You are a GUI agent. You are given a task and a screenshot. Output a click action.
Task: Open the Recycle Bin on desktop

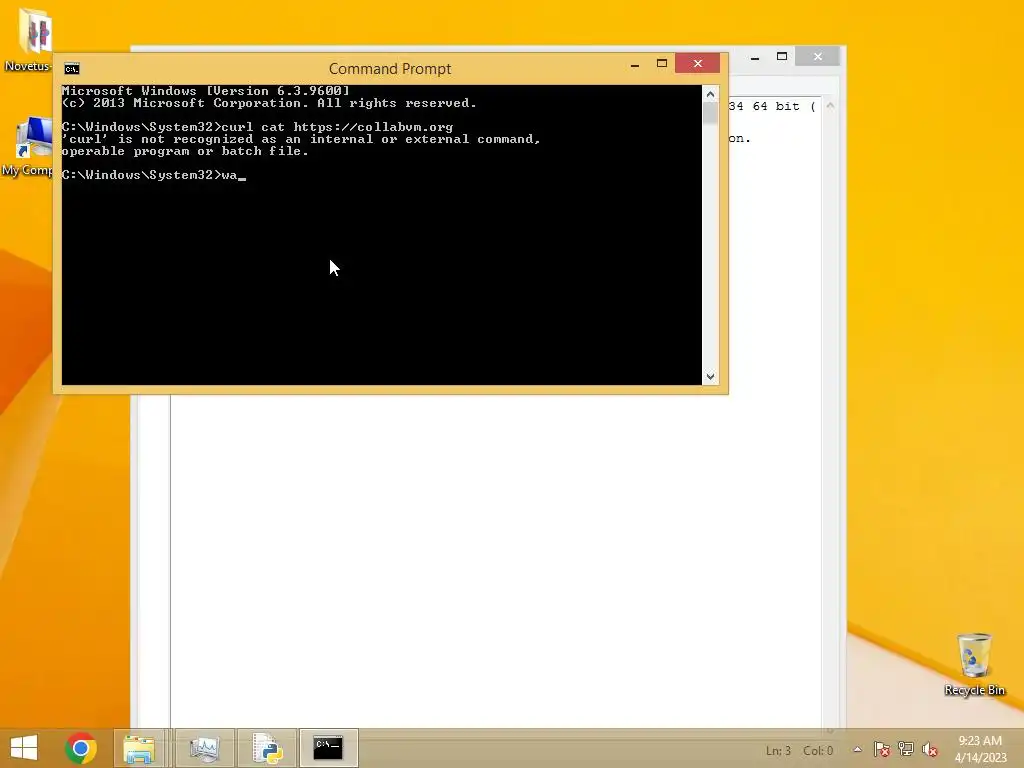coord(974,664)
